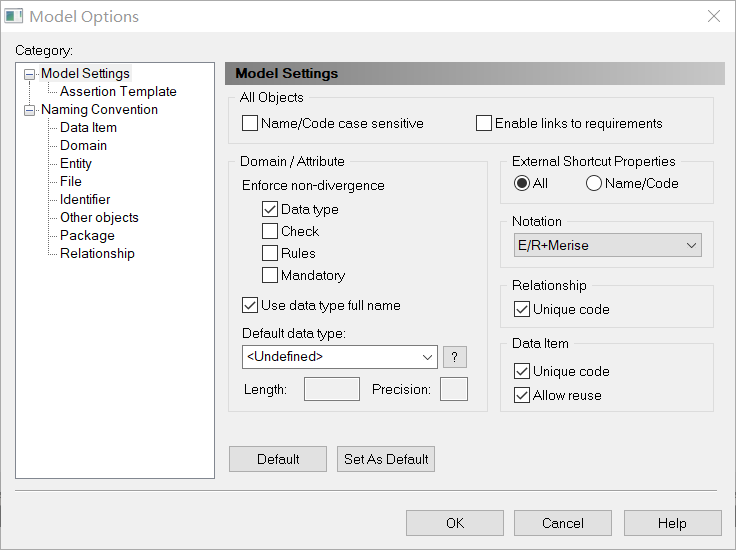The height and width of the screenshot is (550, 736).
Task: Close the Model Options dialog
Action: 714,16
